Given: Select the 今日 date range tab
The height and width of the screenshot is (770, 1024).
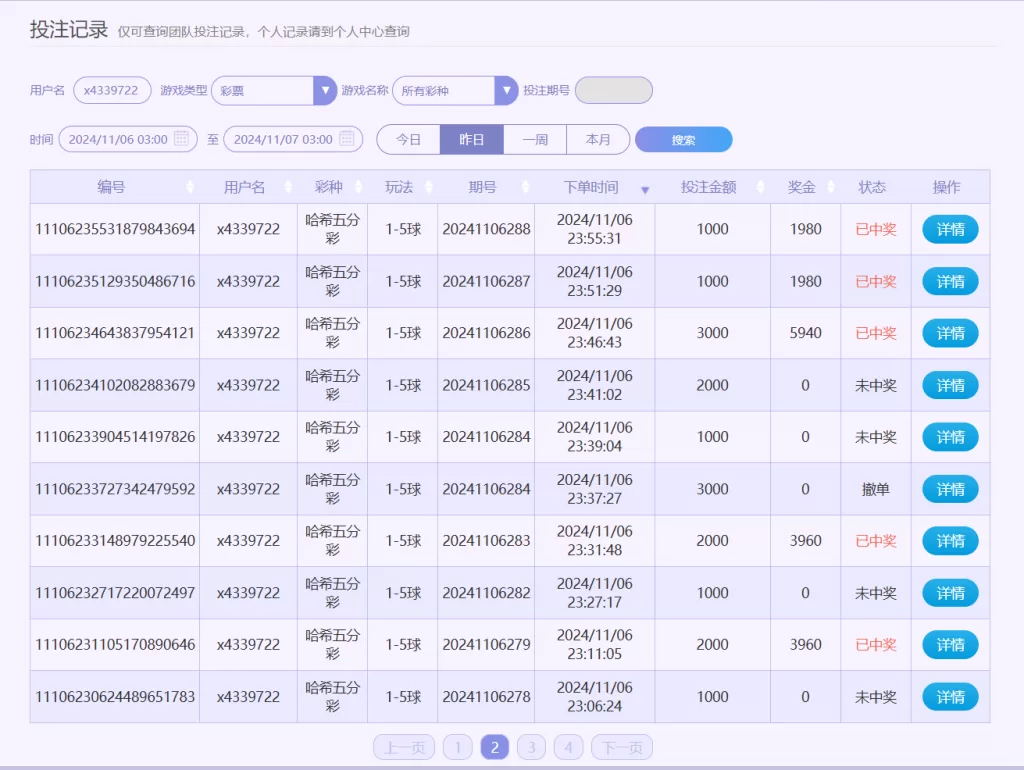Looking at the screenshot, I should click(x=409, y=140).
